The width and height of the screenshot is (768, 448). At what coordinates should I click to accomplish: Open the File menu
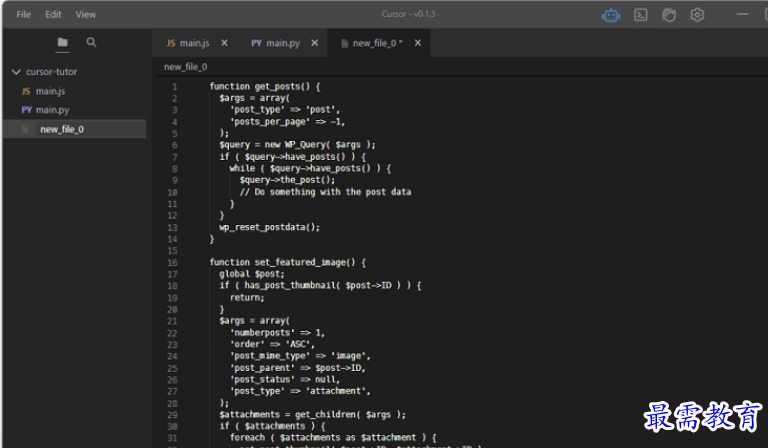tap(23, 14)
